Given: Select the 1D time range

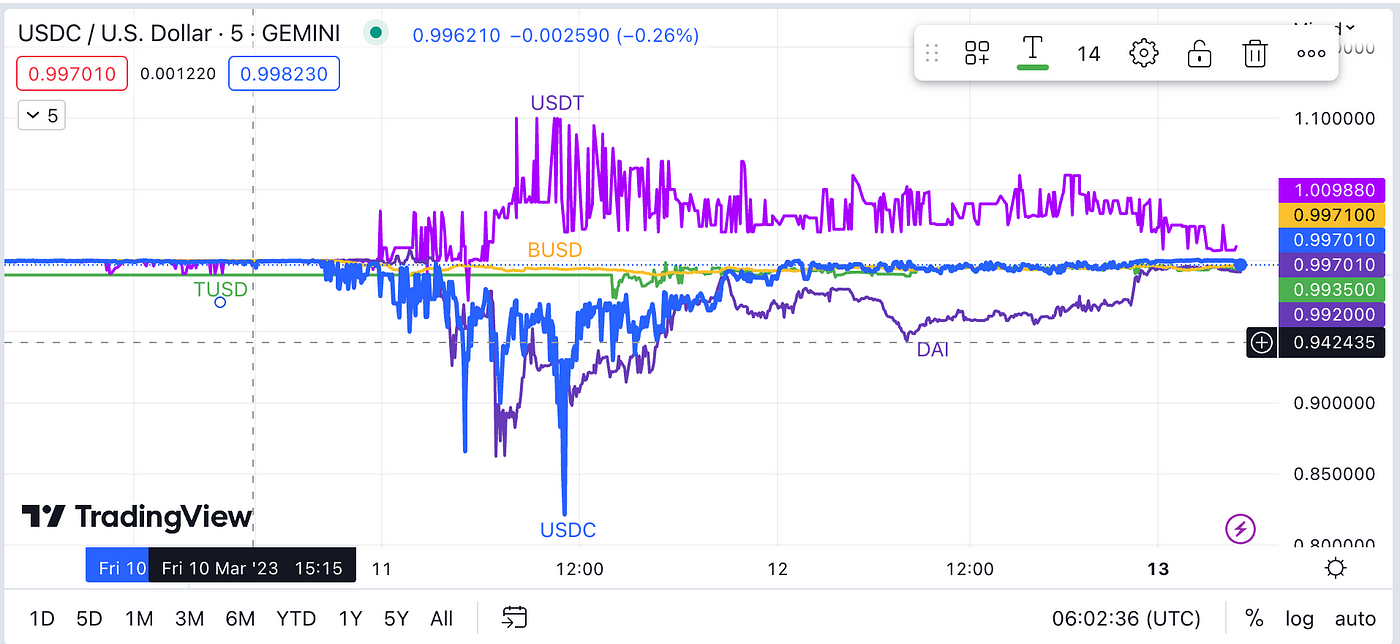Looking at the screenshot, I should click(42, 618).
